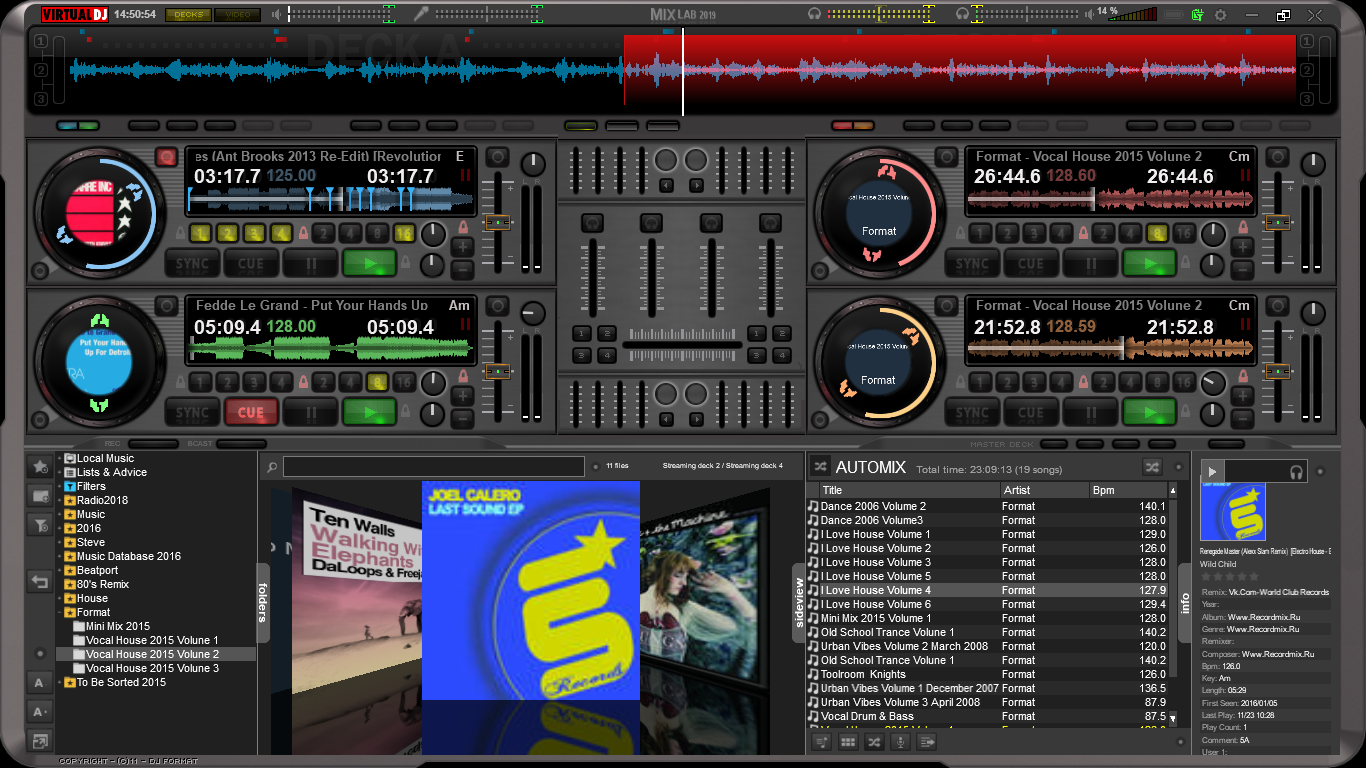Sort playlist by Bpm column header
1366x768 pixels.
pos(1127,490)
